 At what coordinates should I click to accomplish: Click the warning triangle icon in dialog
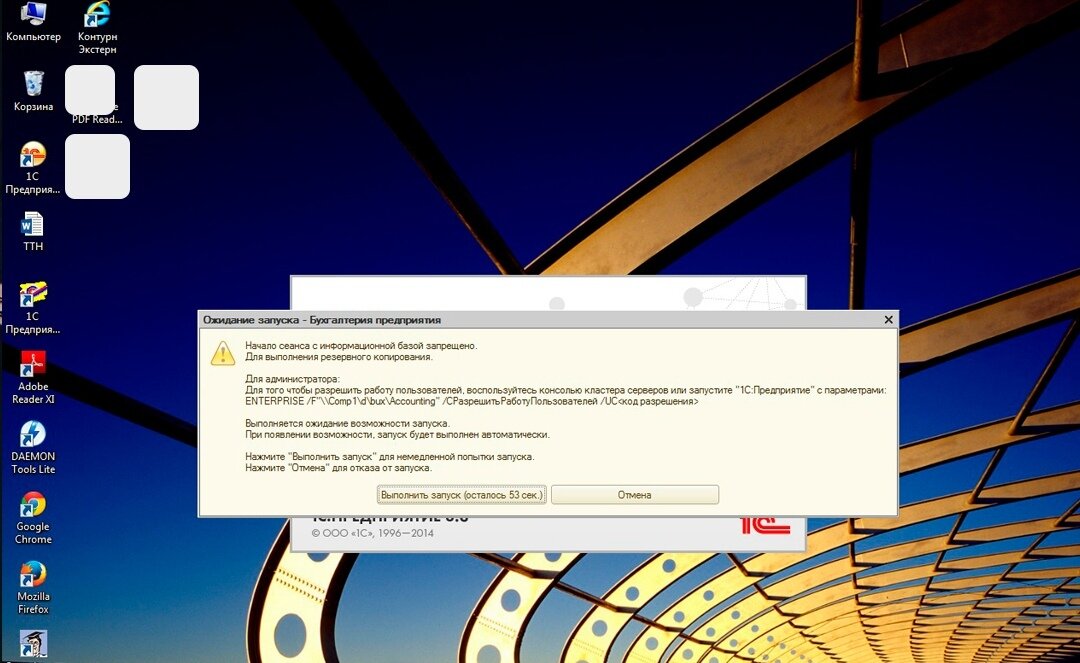(222, 353)
